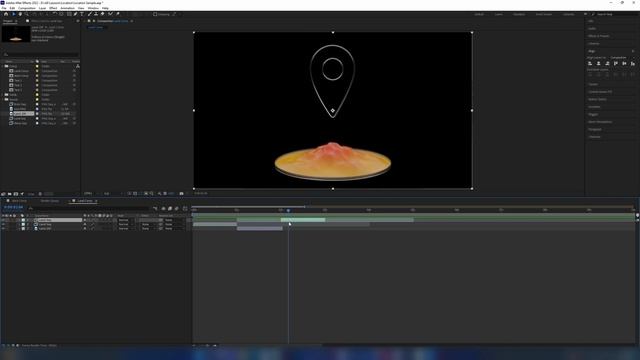640x360 pixels.
Task: Click the timeline current-time indicator handle
Action: pyautogui.click(x=288, y=210)
